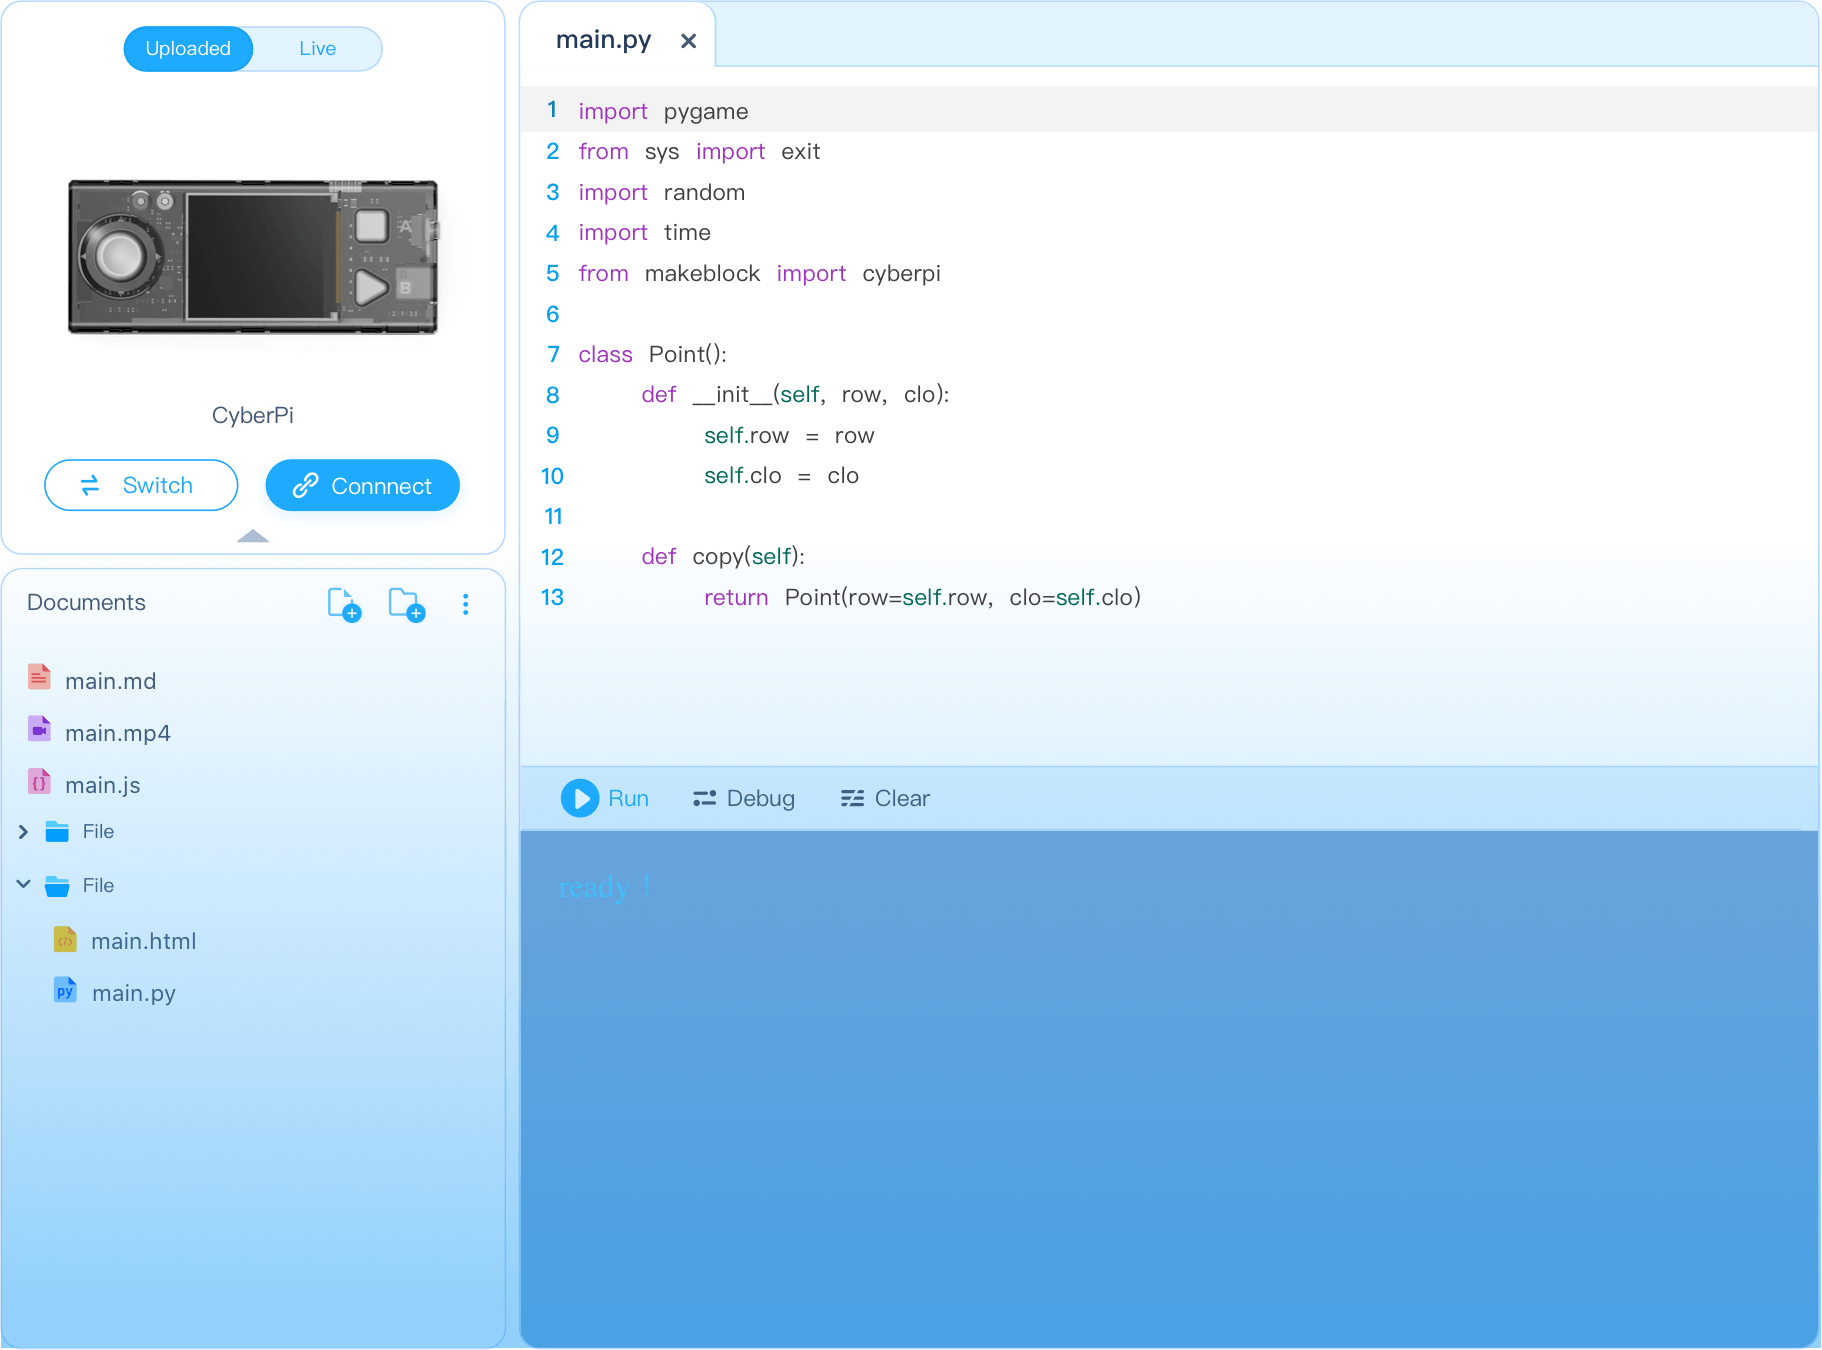Open main.html in the File folder
Image resolution: width=1822 pixels, height=1350 pixels.
[143, 941]
